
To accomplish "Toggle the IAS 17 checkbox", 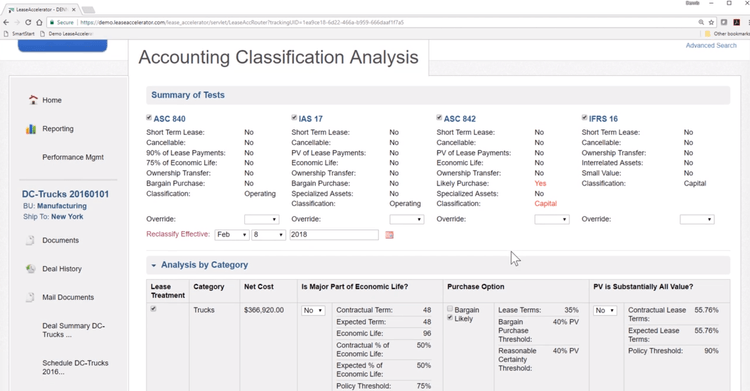I will click(294, 117).
